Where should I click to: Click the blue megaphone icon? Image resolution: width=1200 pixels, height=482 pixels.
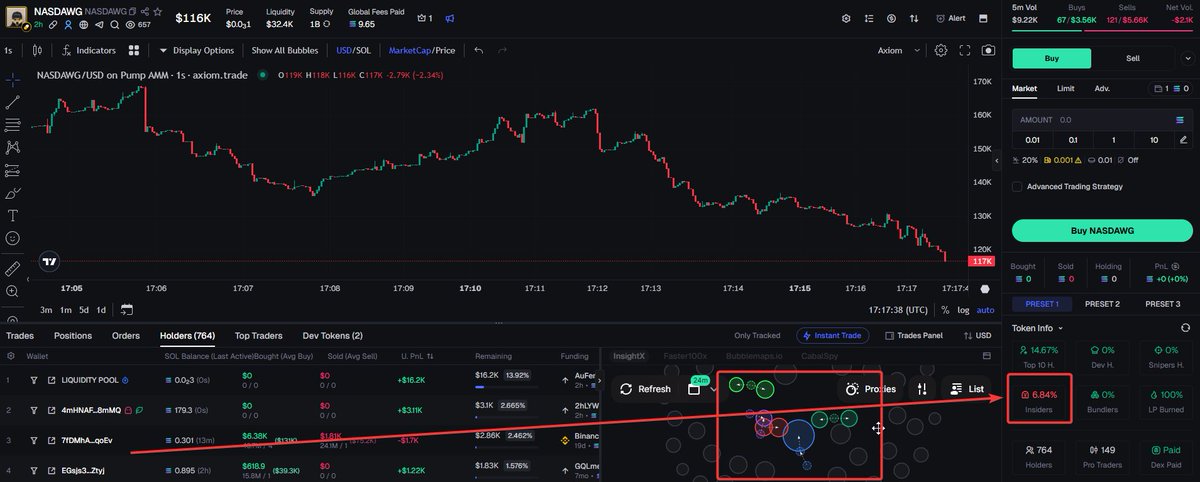tap(450, 18)
